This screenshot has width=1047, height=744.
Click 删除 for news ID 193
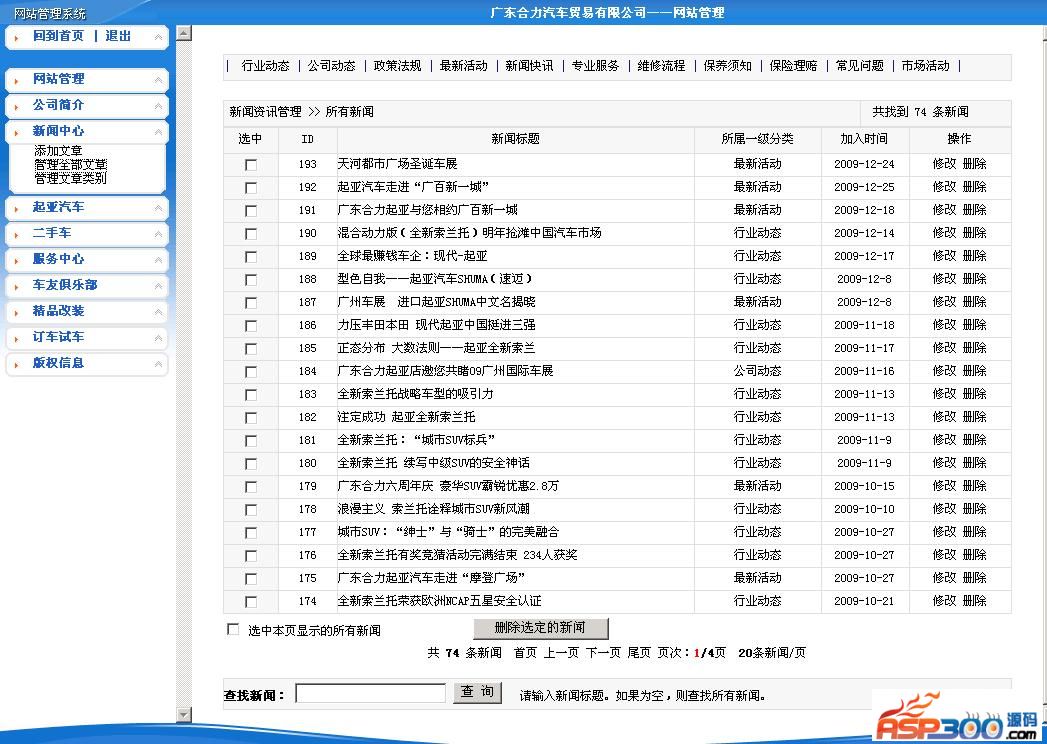(975, 164)
